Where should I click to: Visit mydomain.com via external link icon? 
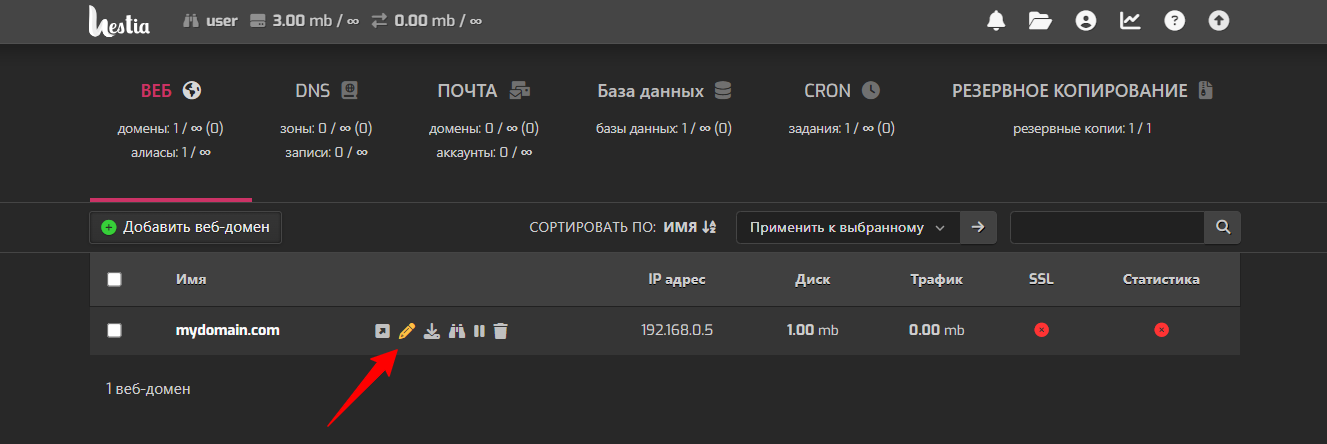tap(381, 331)
